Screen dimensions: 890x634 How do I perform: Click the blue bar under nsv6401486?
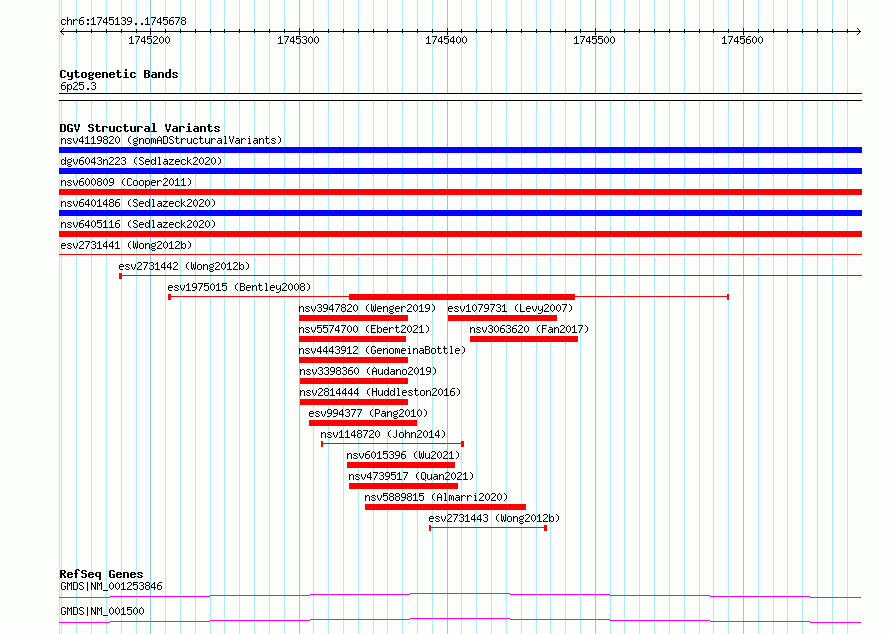tap(460, 213)
